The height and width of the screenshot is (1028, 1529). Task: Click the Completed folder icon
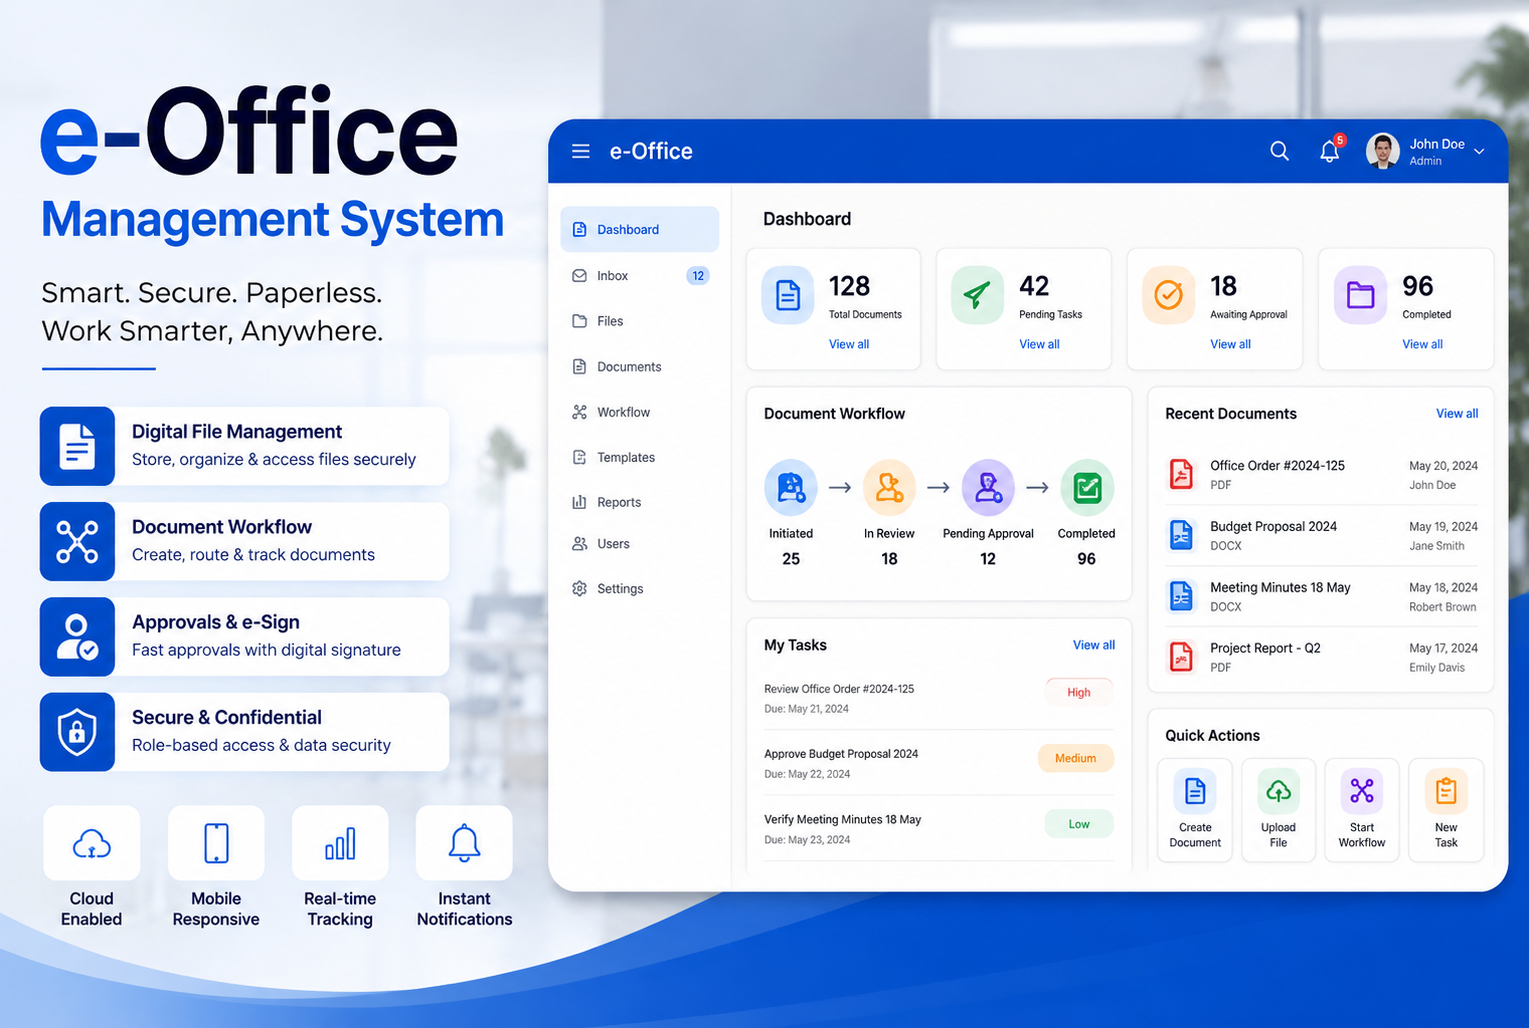(x=1360, y=295)
